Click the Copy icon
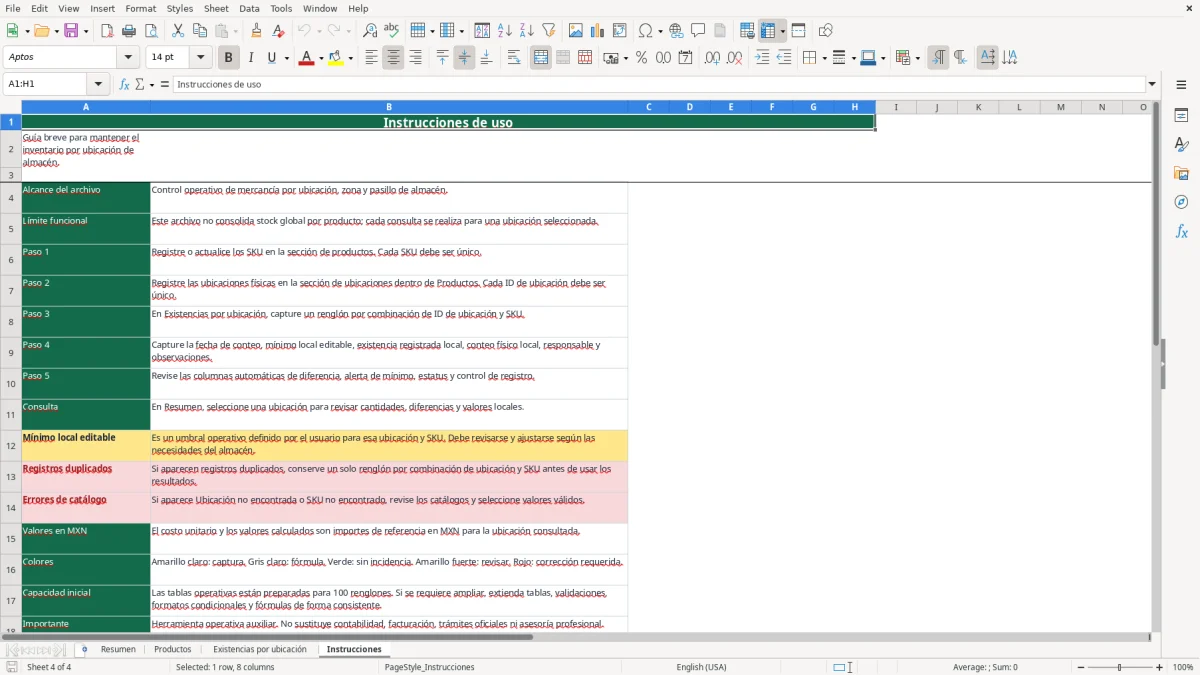This screenshot has height=675, width=1200. pos(200,31)
